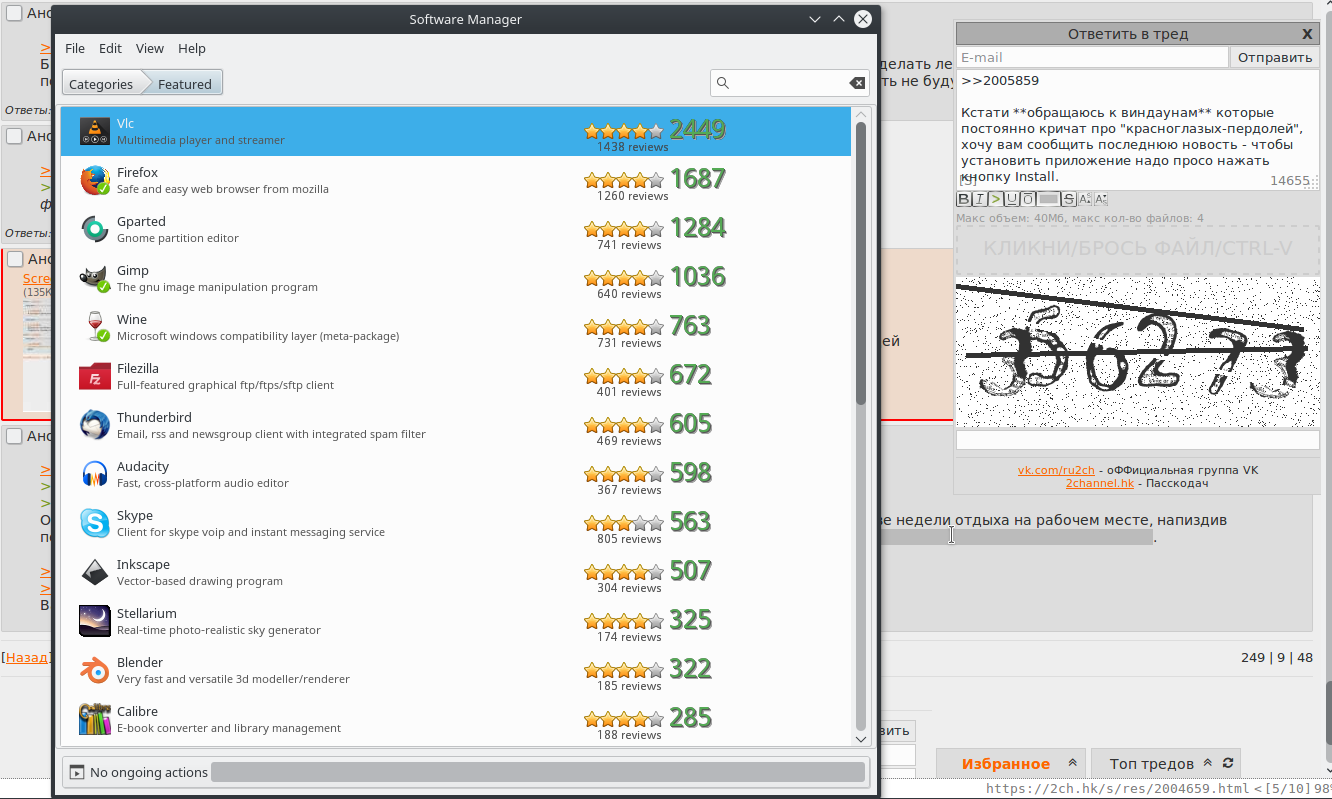Tick the fourth post checkbox in browser
This screenshot has height=799, width=1332.
tap(14, 435)
